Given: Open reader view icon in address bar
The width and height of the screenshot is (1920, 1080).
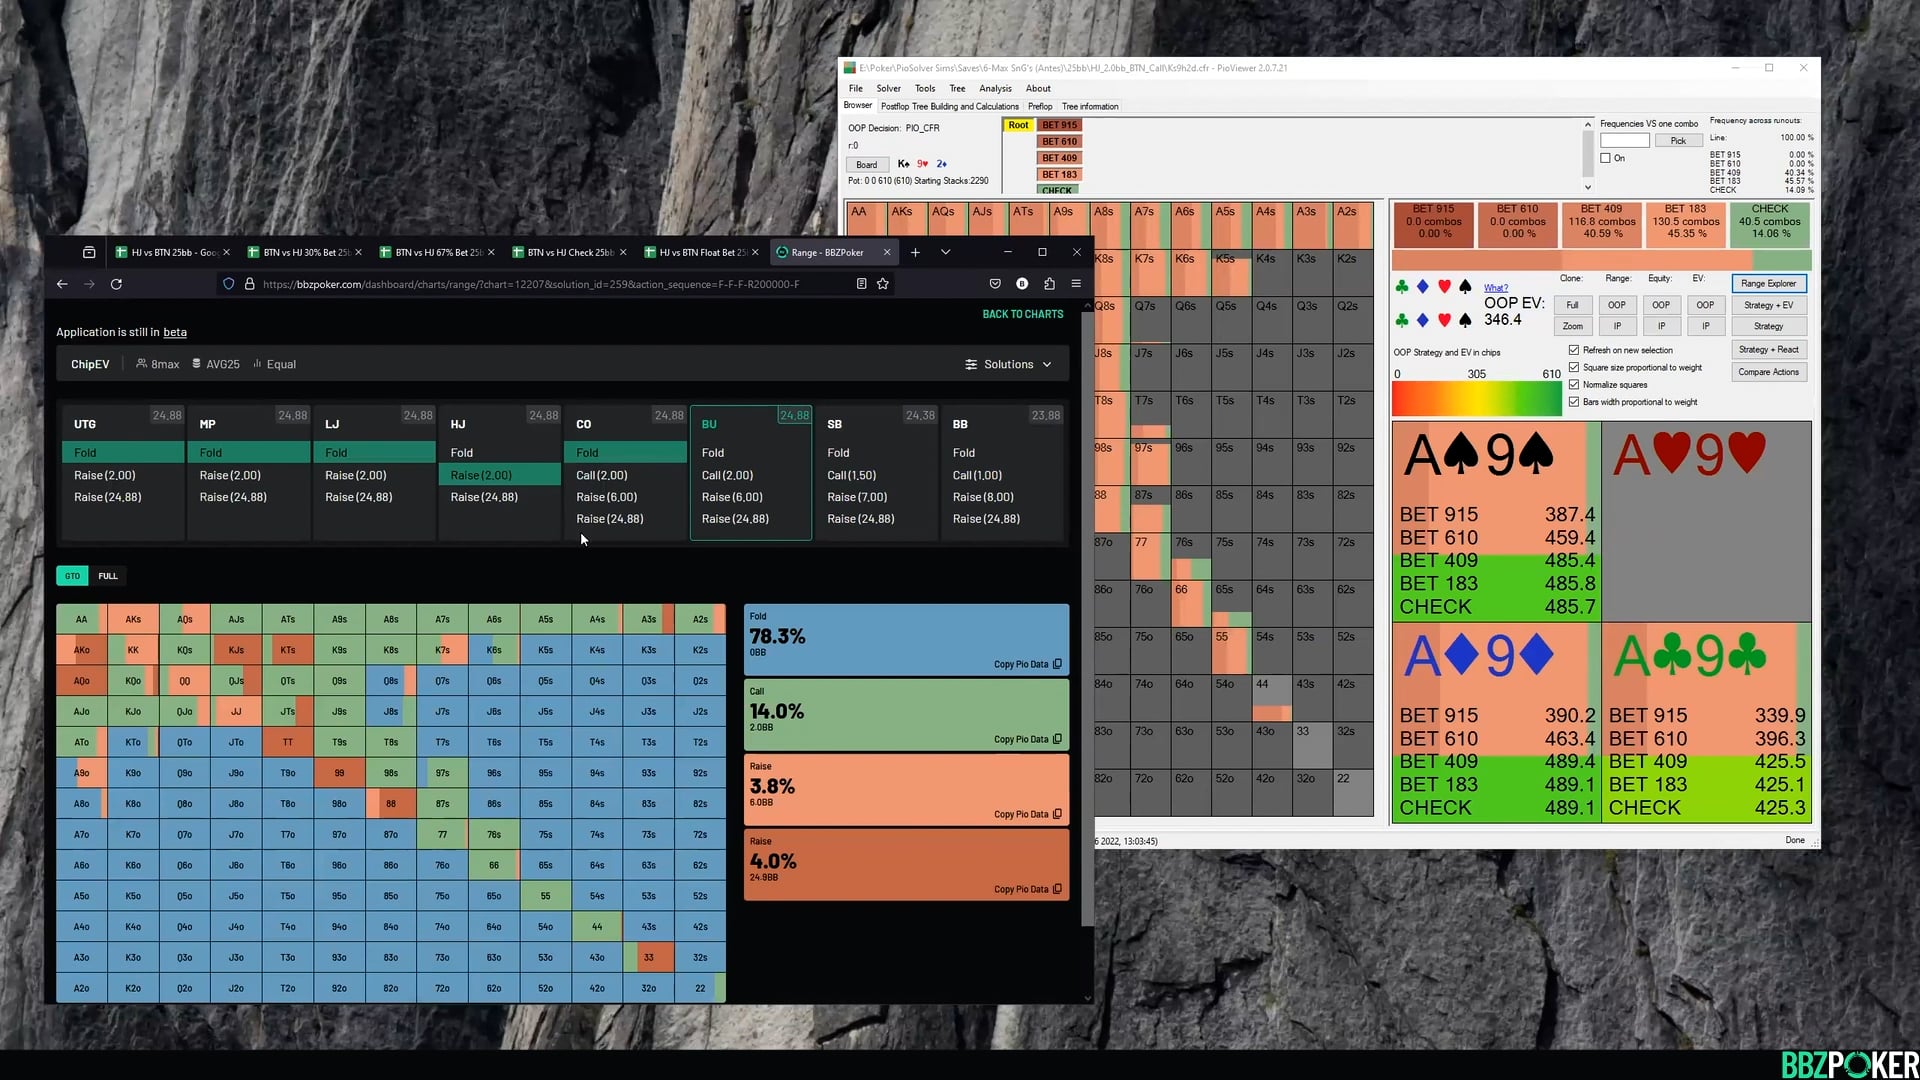Looking at the screenshot, I should 861,284.
